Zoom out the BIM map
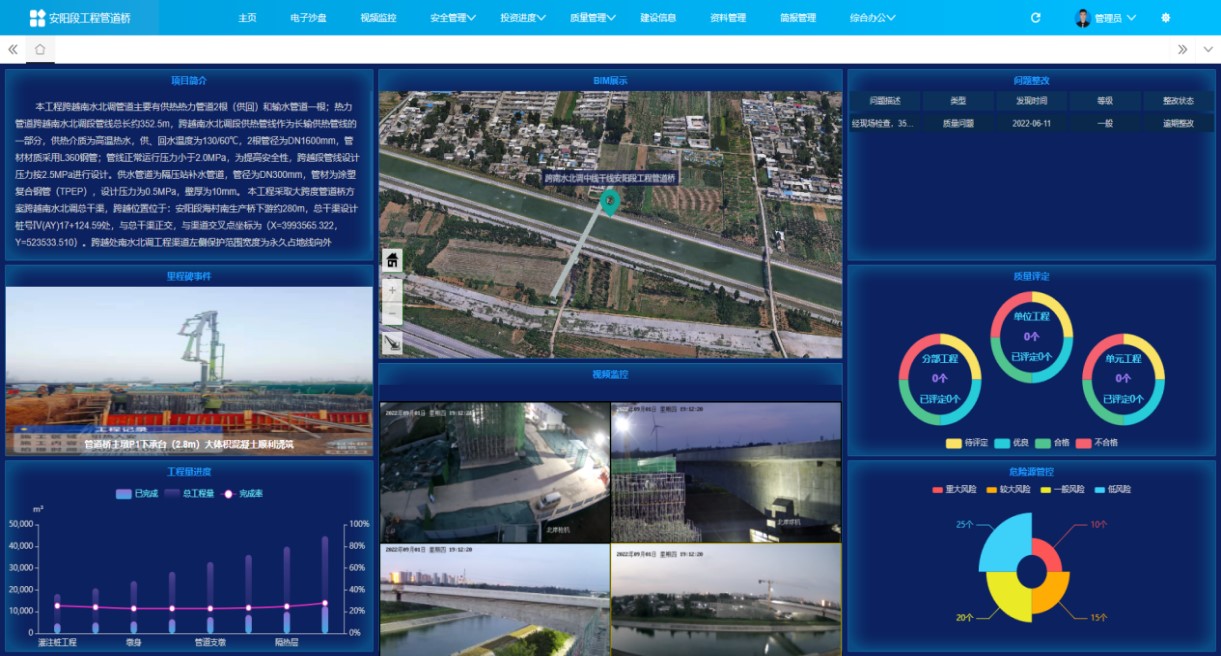 (x=392, y=315)
